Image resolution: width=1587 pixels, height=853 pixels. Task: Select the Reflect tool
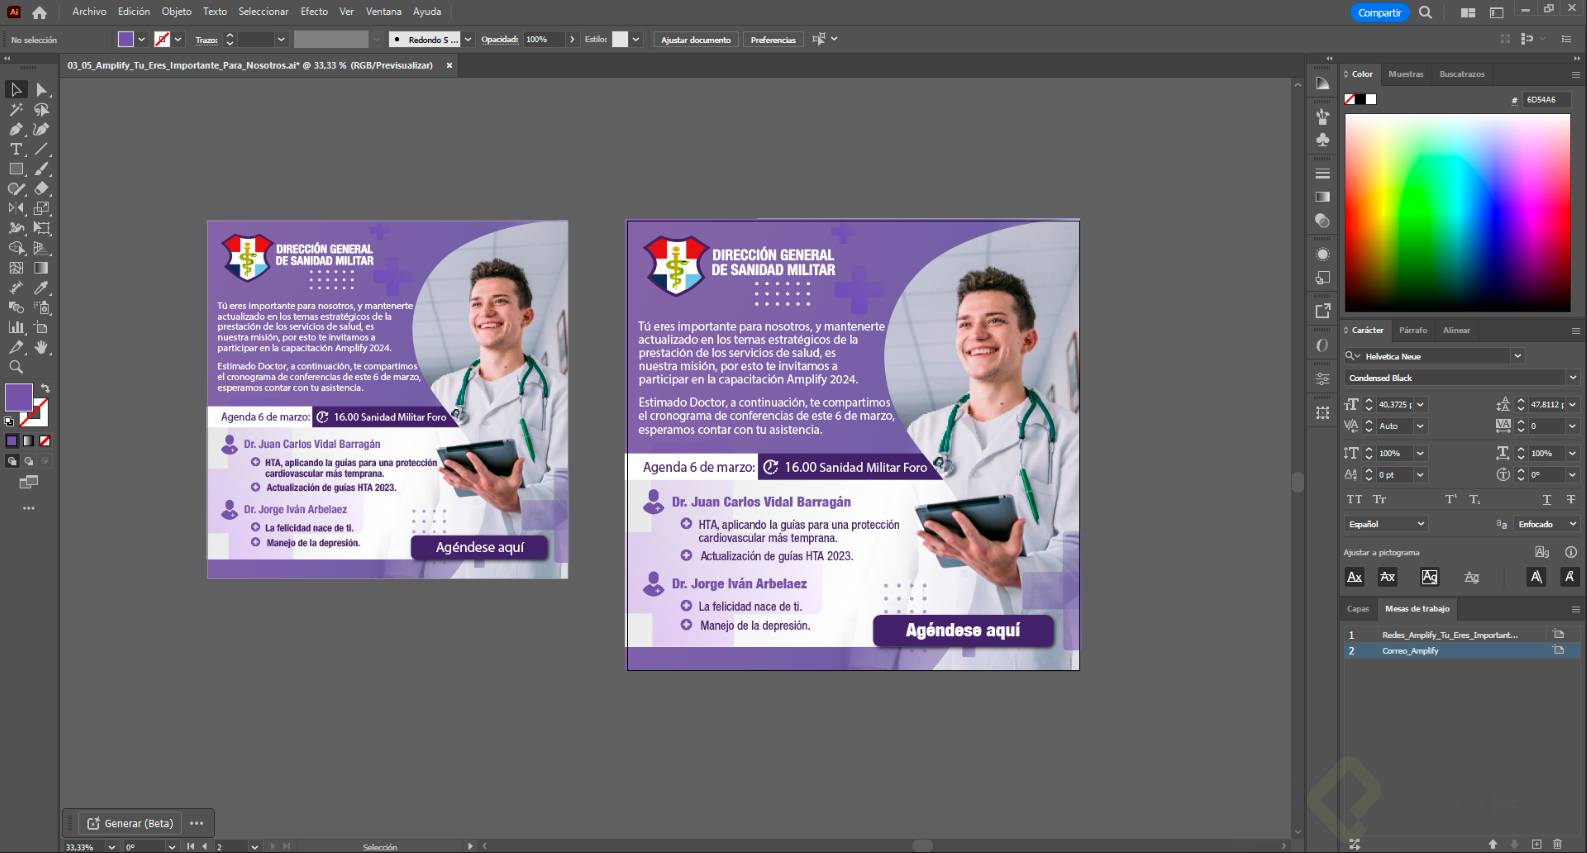pyautogui.click(x=16, y=208)
